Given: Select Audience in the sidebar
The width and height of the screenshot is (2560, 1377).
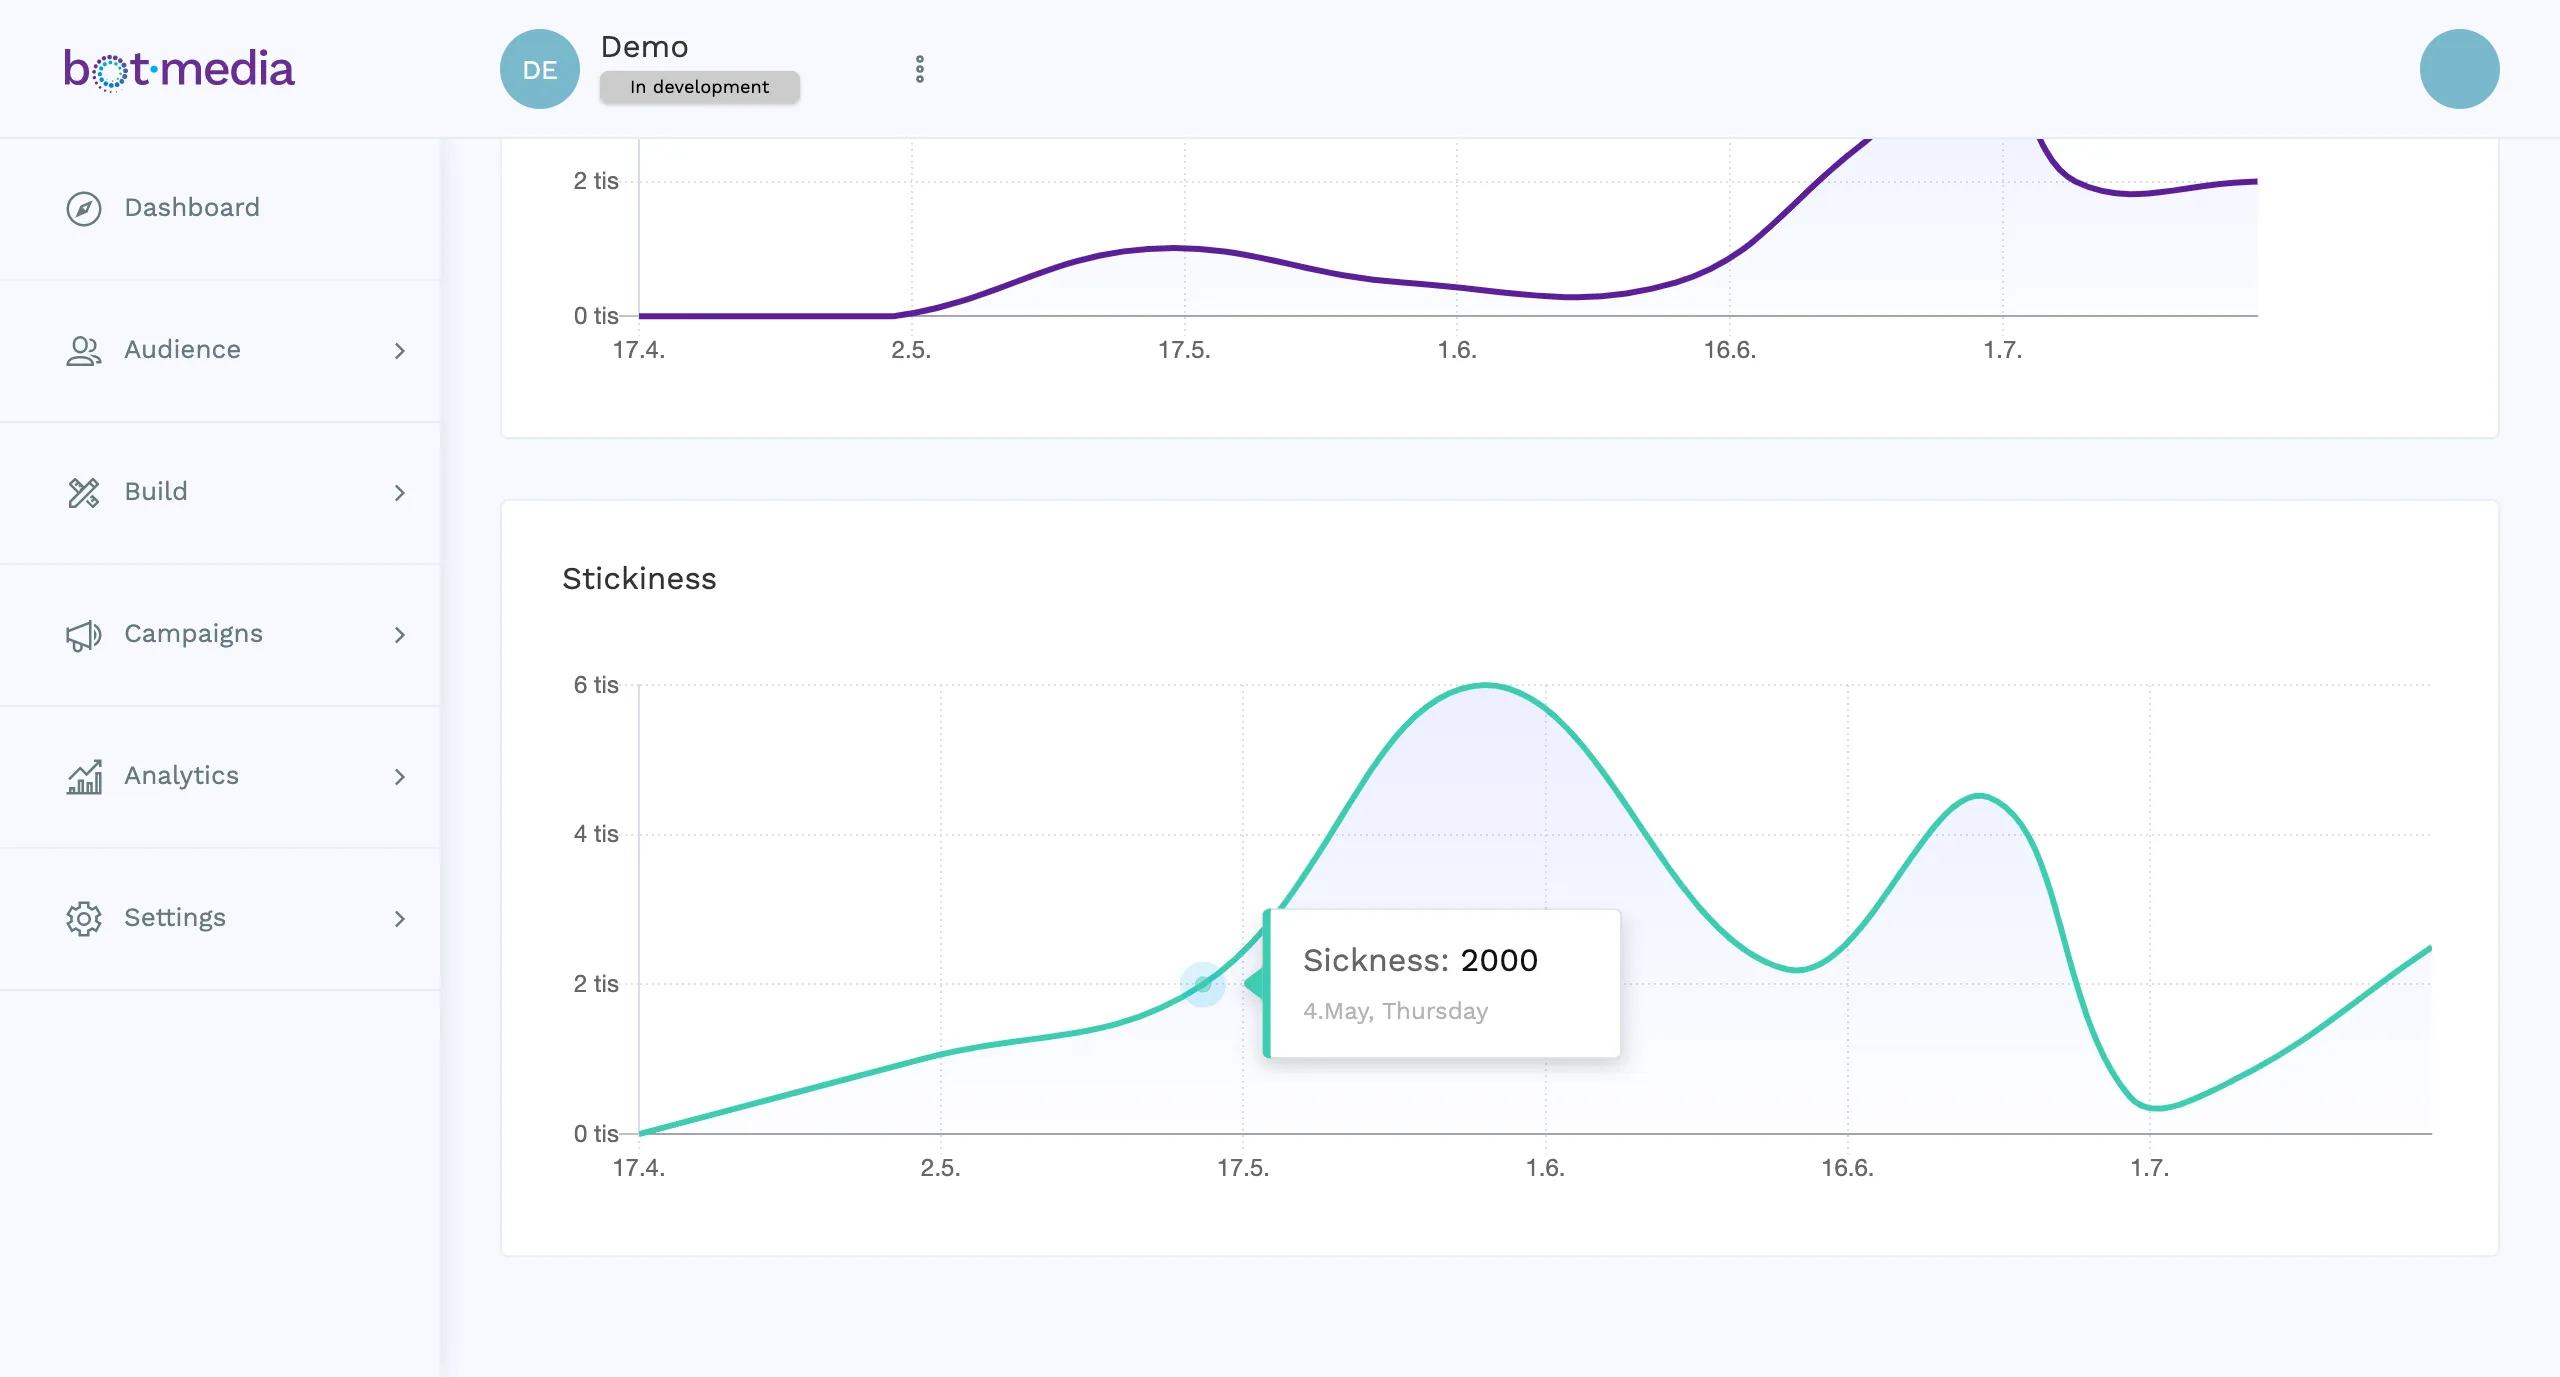Looking at the screenshot, I should (220, 350).
